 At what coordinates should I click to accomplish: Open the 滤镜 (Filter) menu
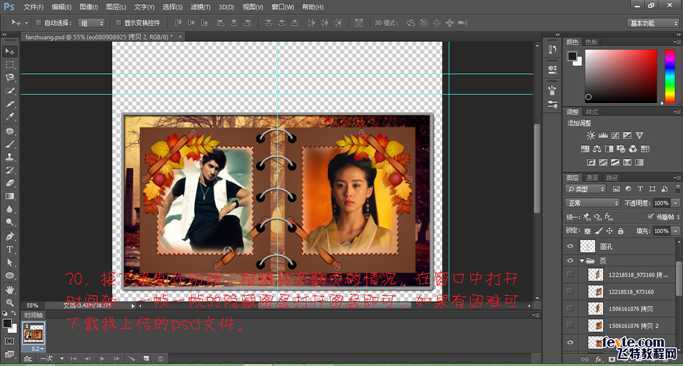pyautogui.click(x=201, y=7)
